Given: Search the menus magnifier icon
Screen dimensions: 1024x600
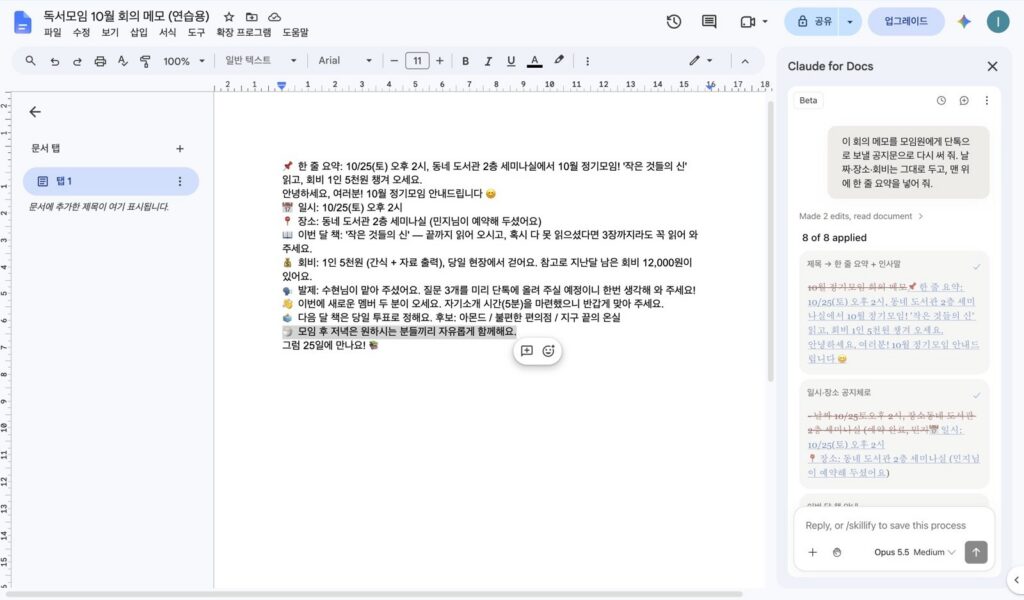Looking at the screenshot, I should (x=30, y=61).
